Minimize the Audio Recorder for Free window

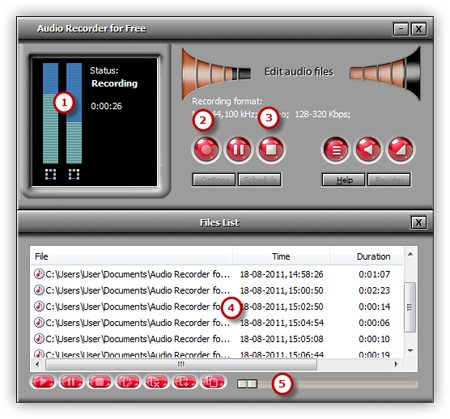click(x=401, y=29)
